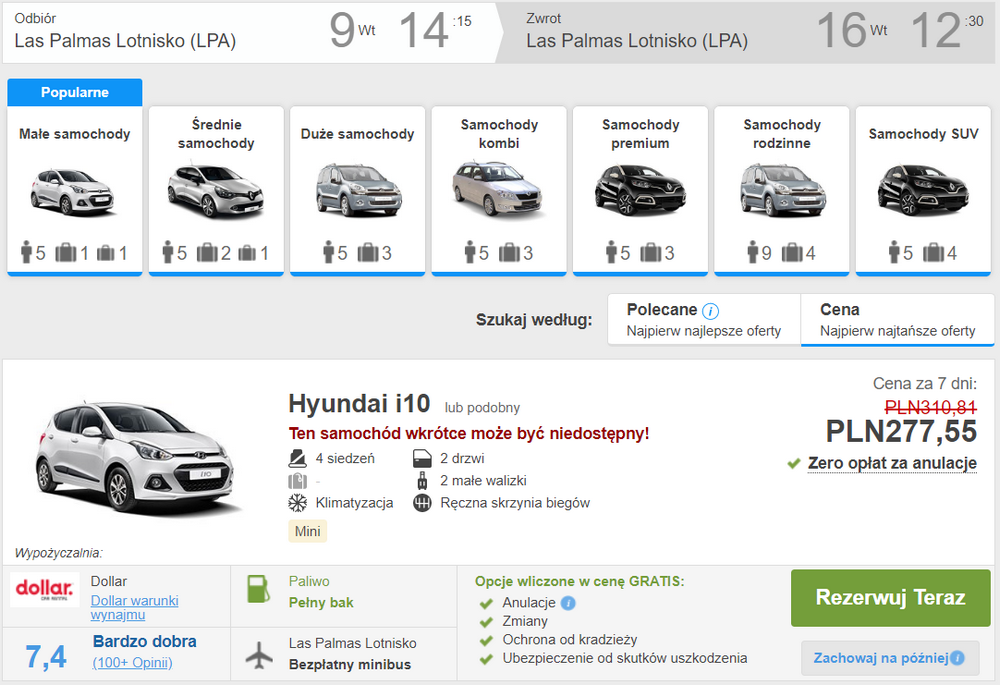Select the Małe samochody category card
The width and height of the screenshot is (1000, 685).
tap(75, 191)
